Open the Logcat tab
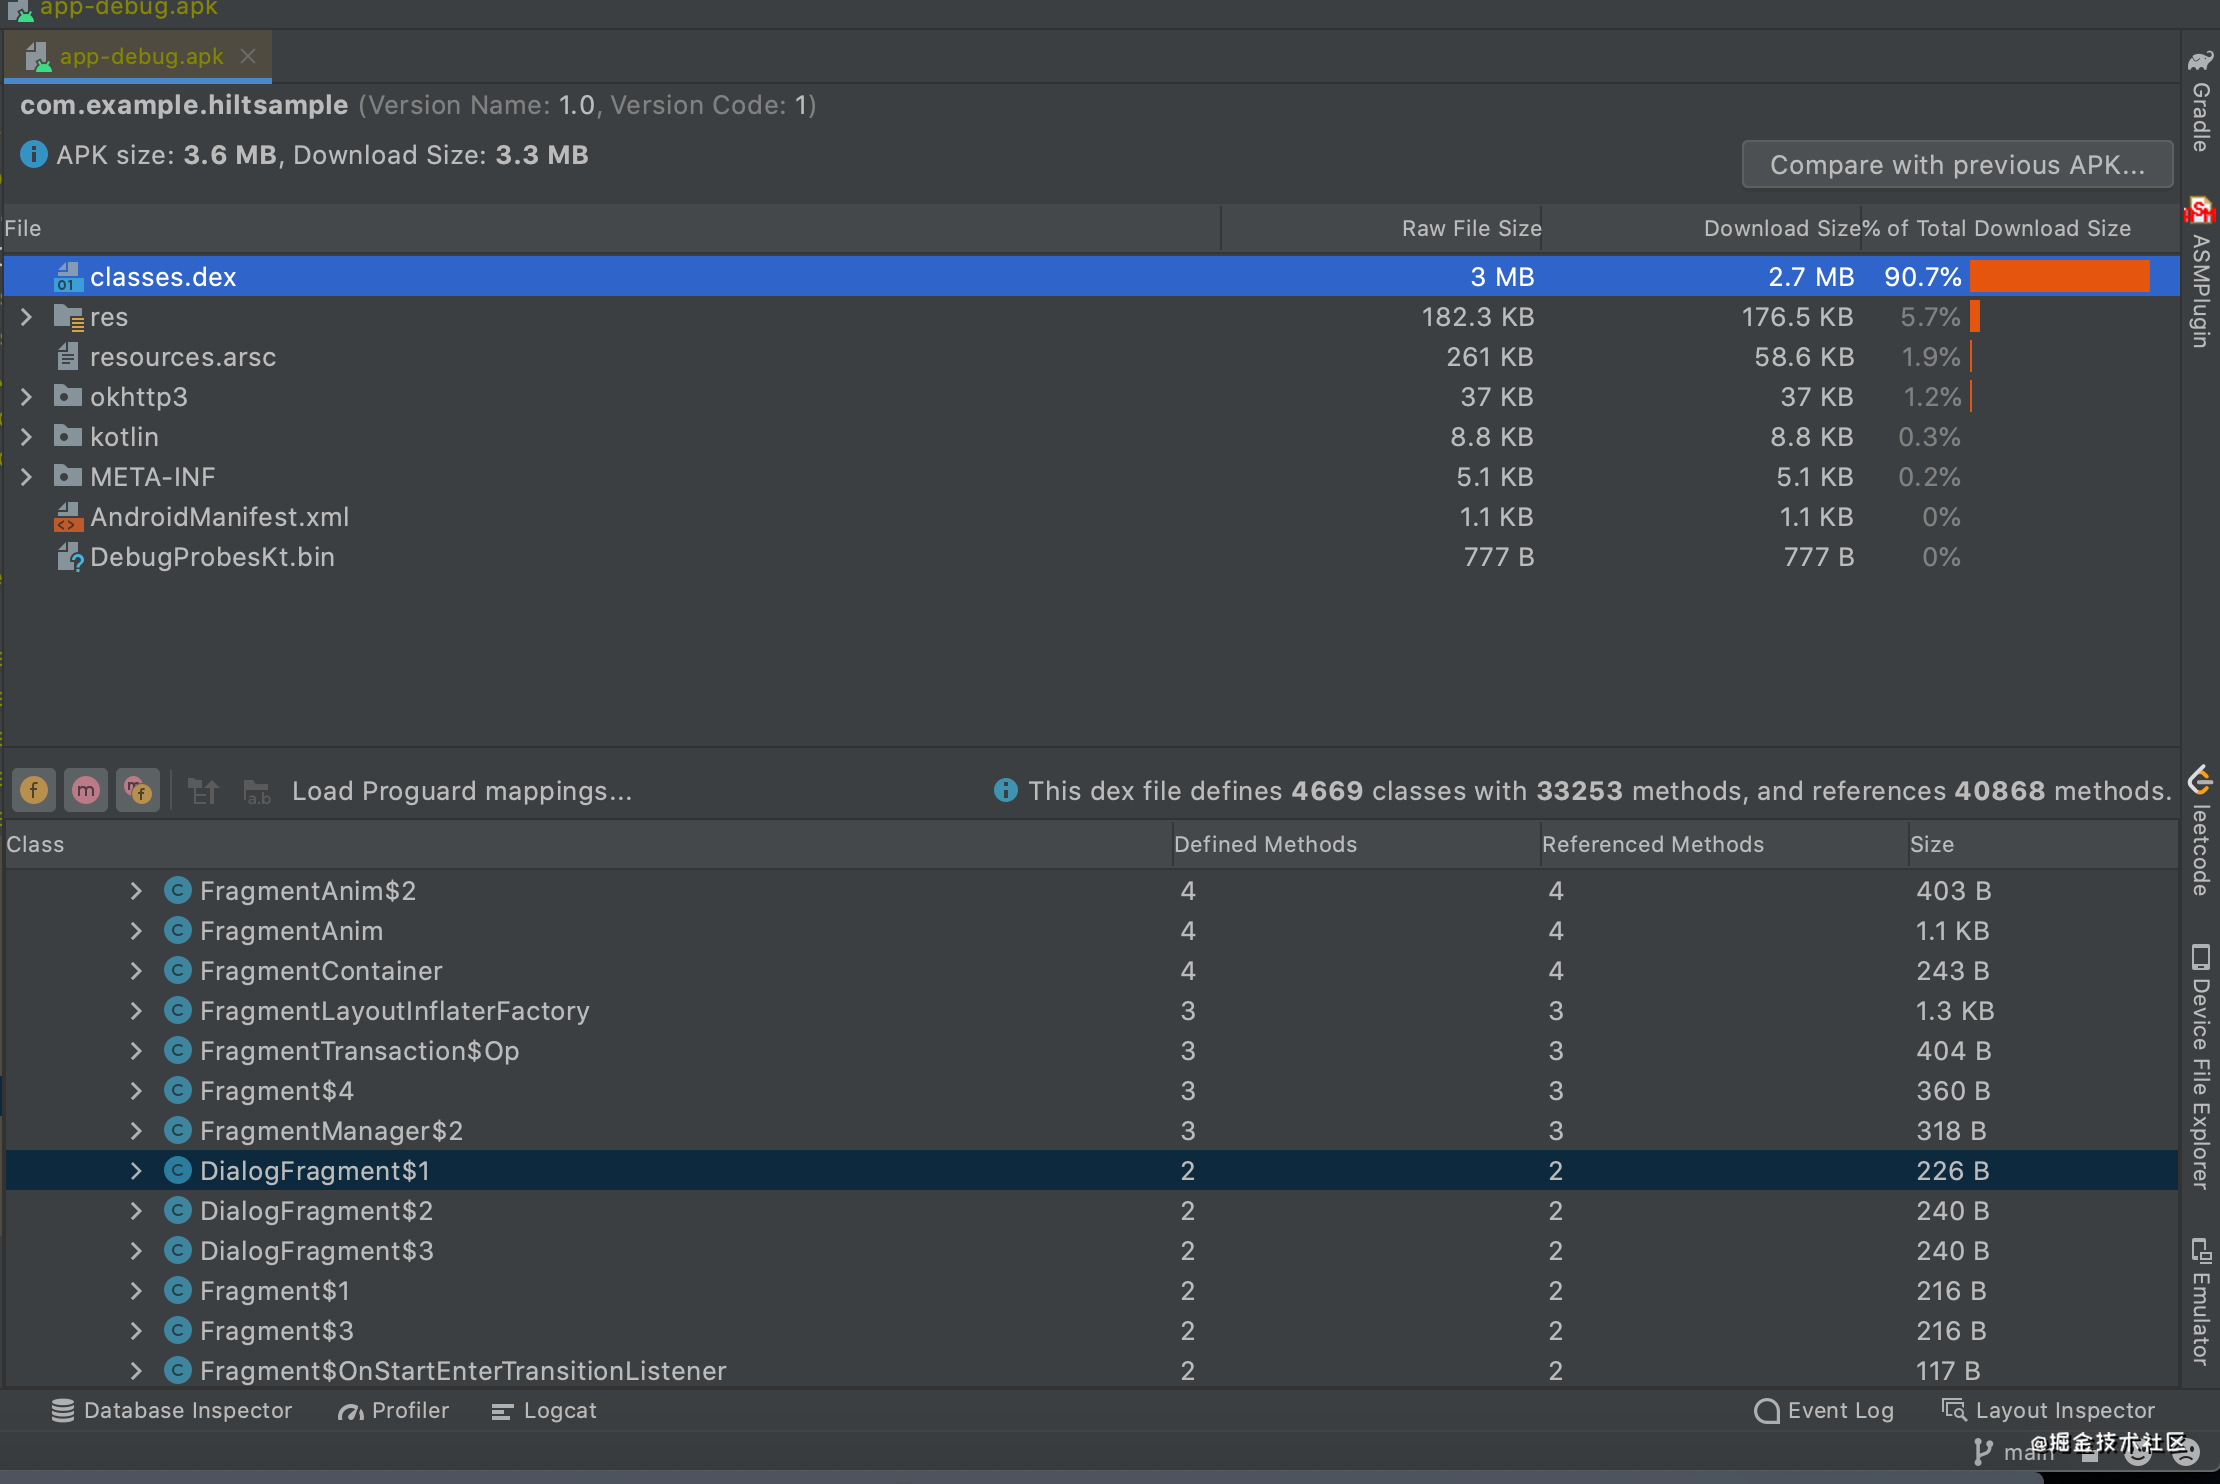The height and width of the screenshot is (1484, 2220). (x=545, y=1410)
